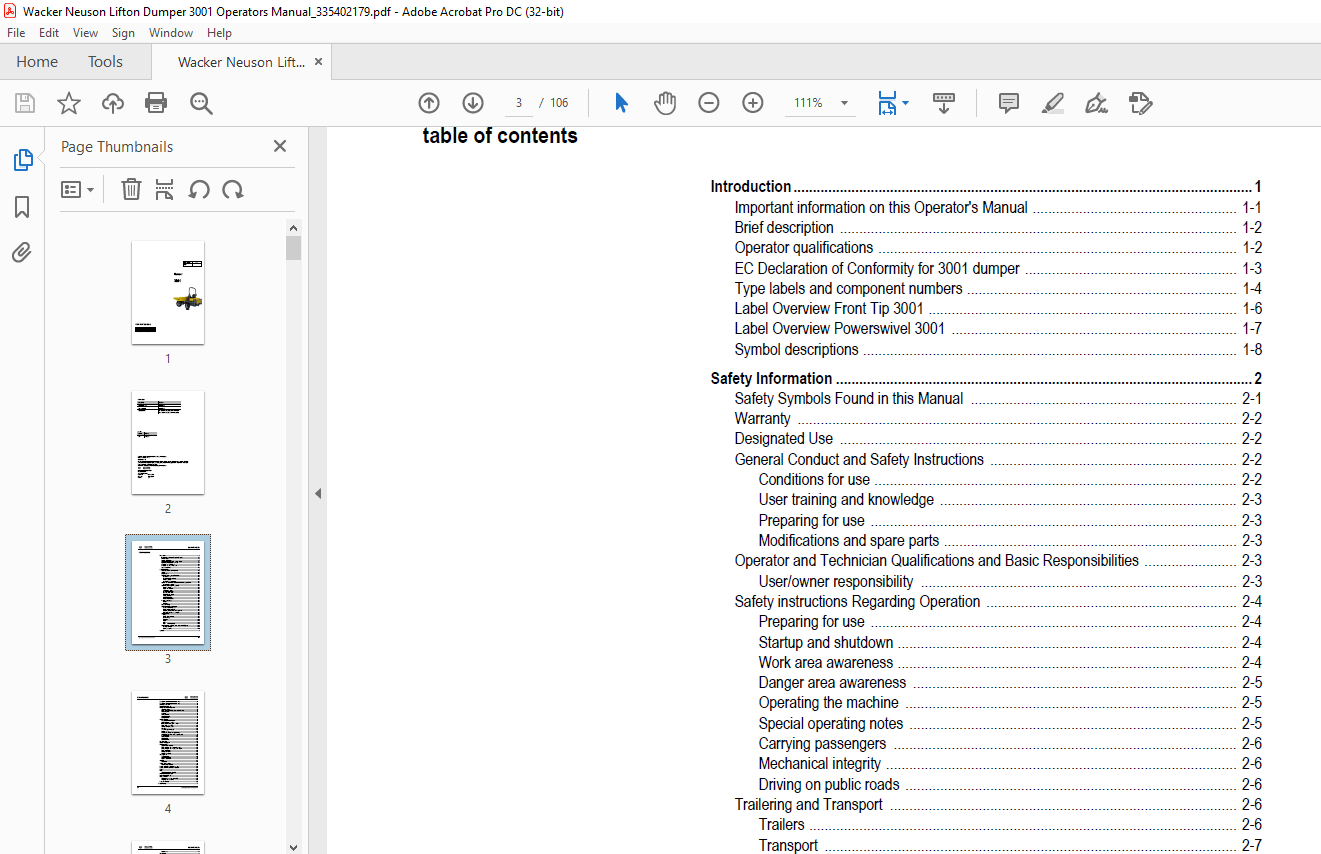Select page 4 thumbnail
Image resolution: width=1321 pixels, height=854 pixels.
(168, 743)
